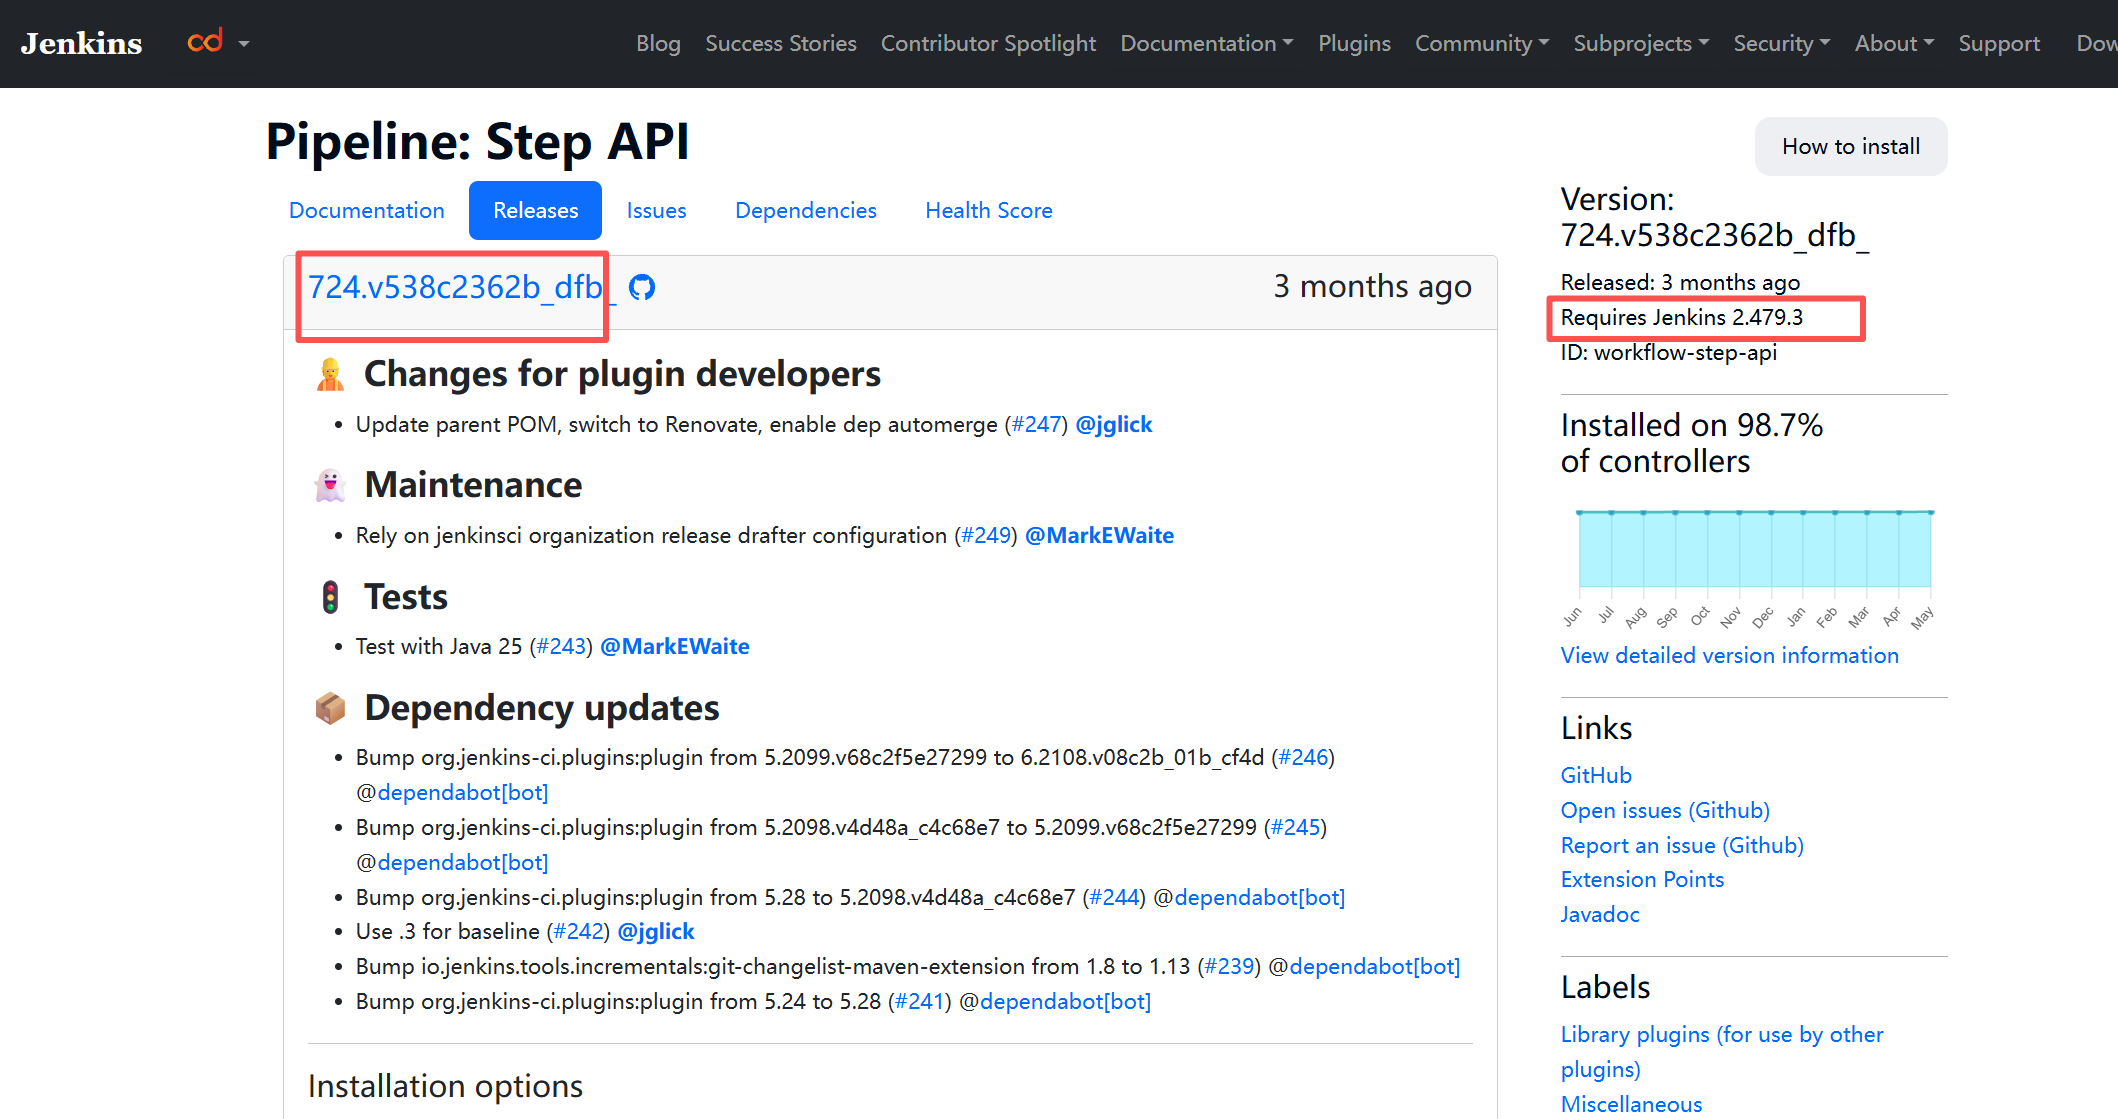Click the ghost emoji next to Maintenance

tap(330, 486)
